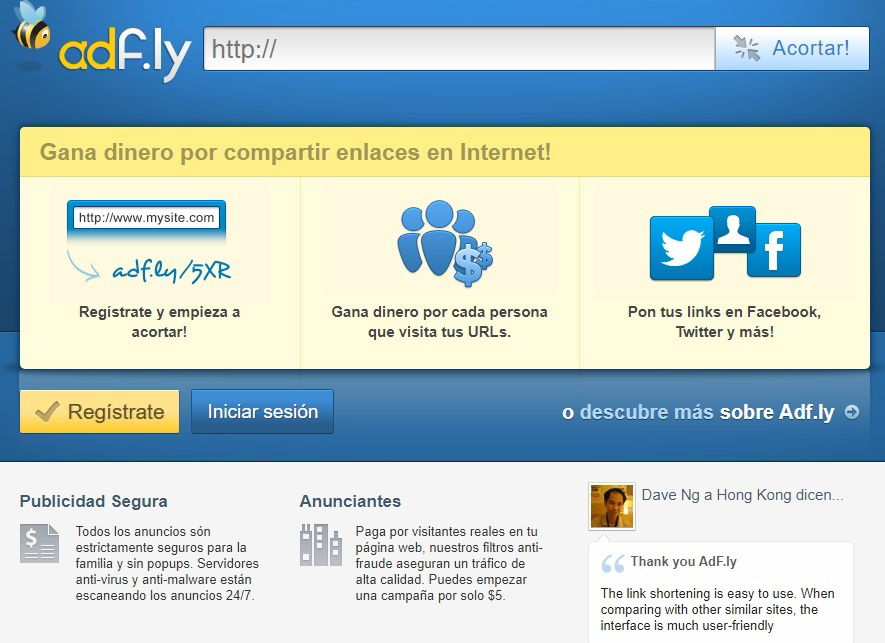Click the quotation mark icon in testimonial
The image size is (885, 643).
(x=613, y=563)
